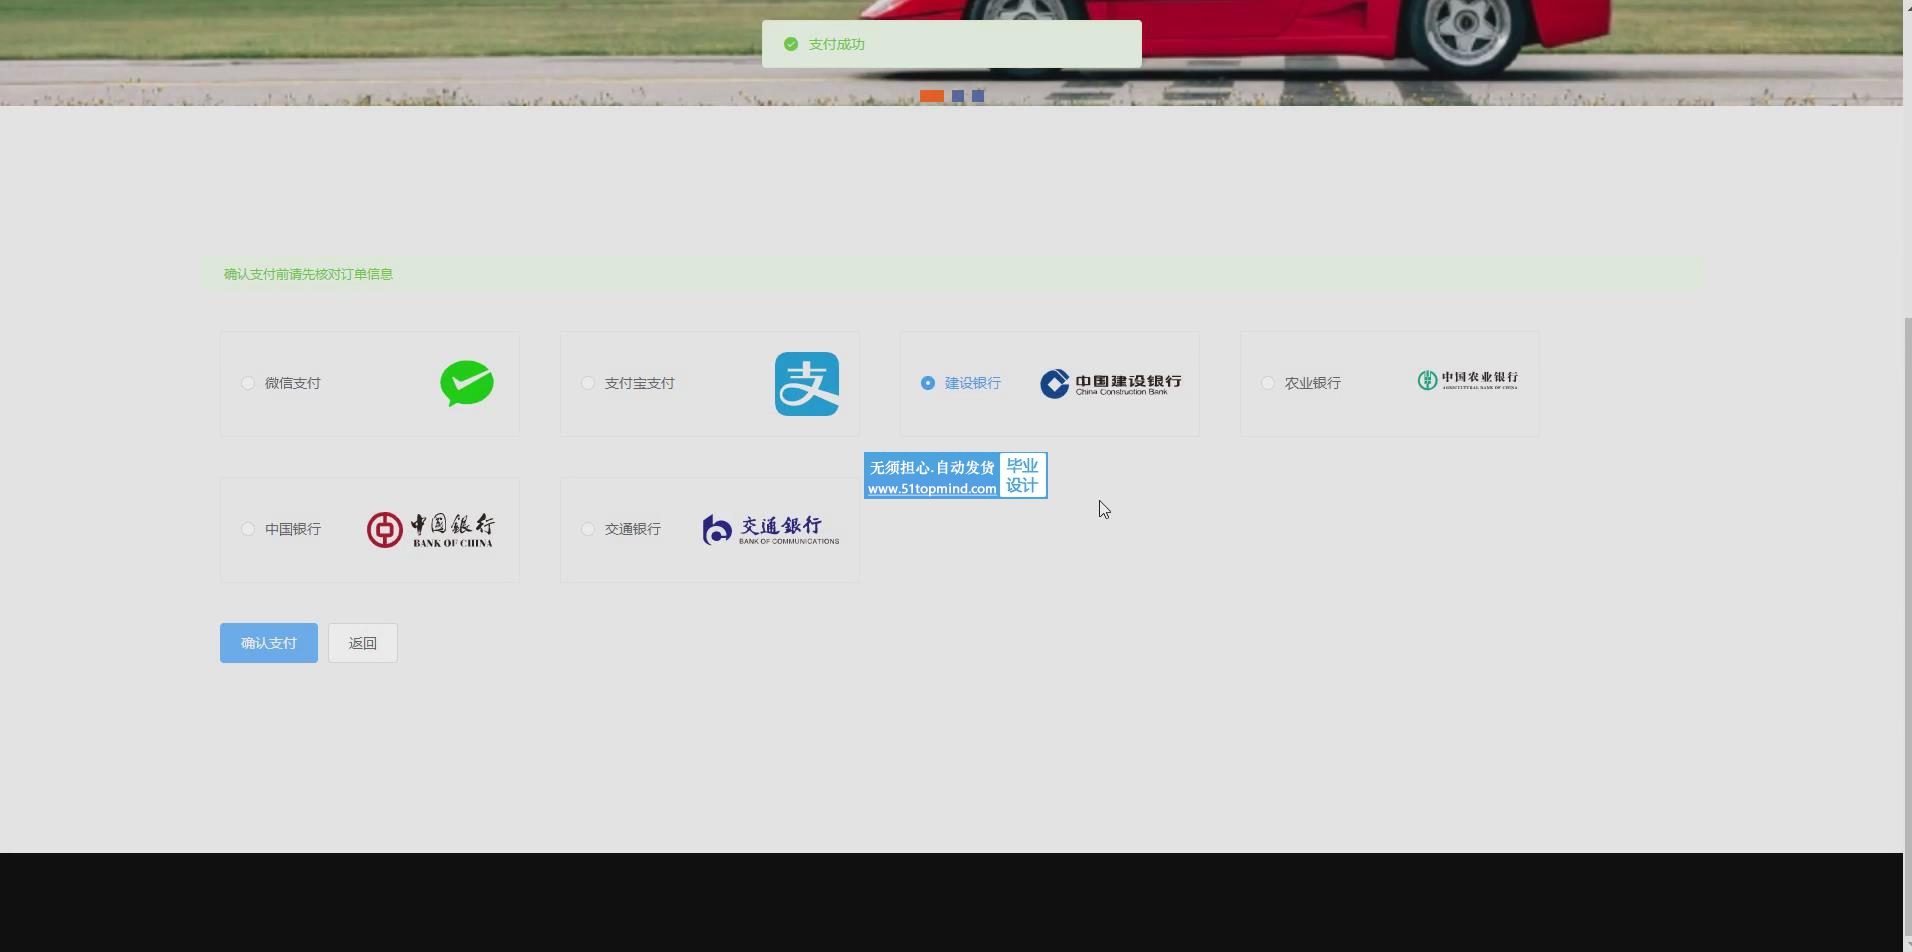Screen dimensions: 1912x952
Task: Click the 交通银行 label text
Action: click(x=633, y=529)
